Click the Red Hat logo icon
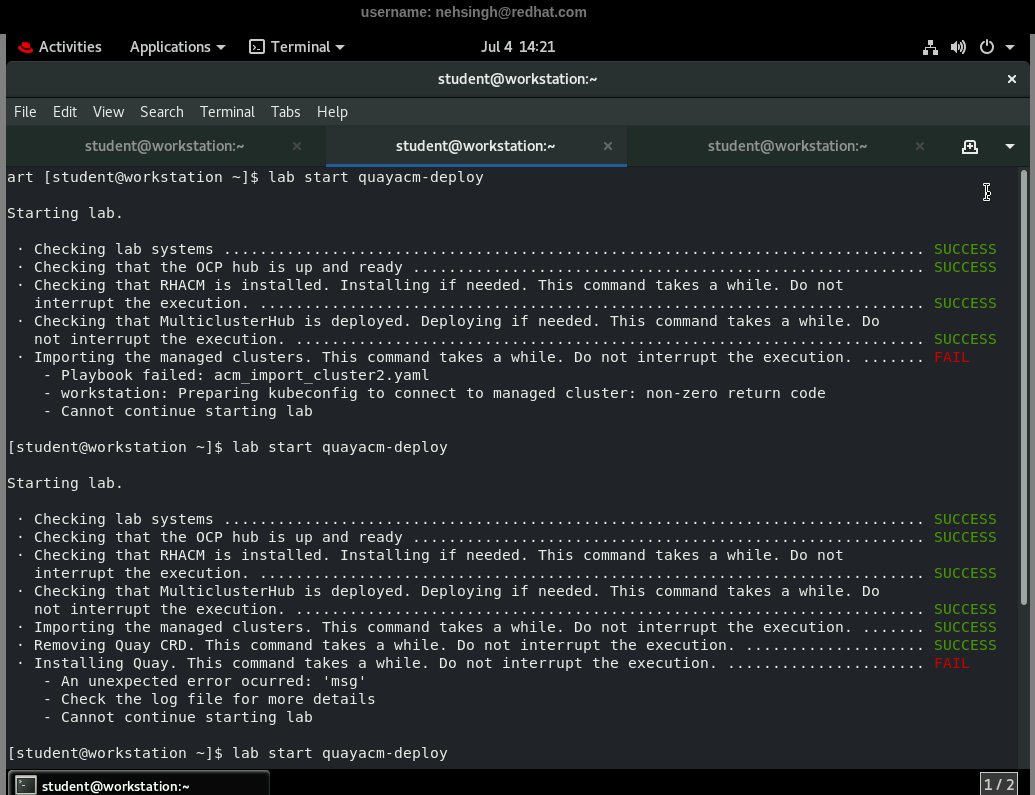The width and height of the screenshot is (1035, 795). click(25, 47)
